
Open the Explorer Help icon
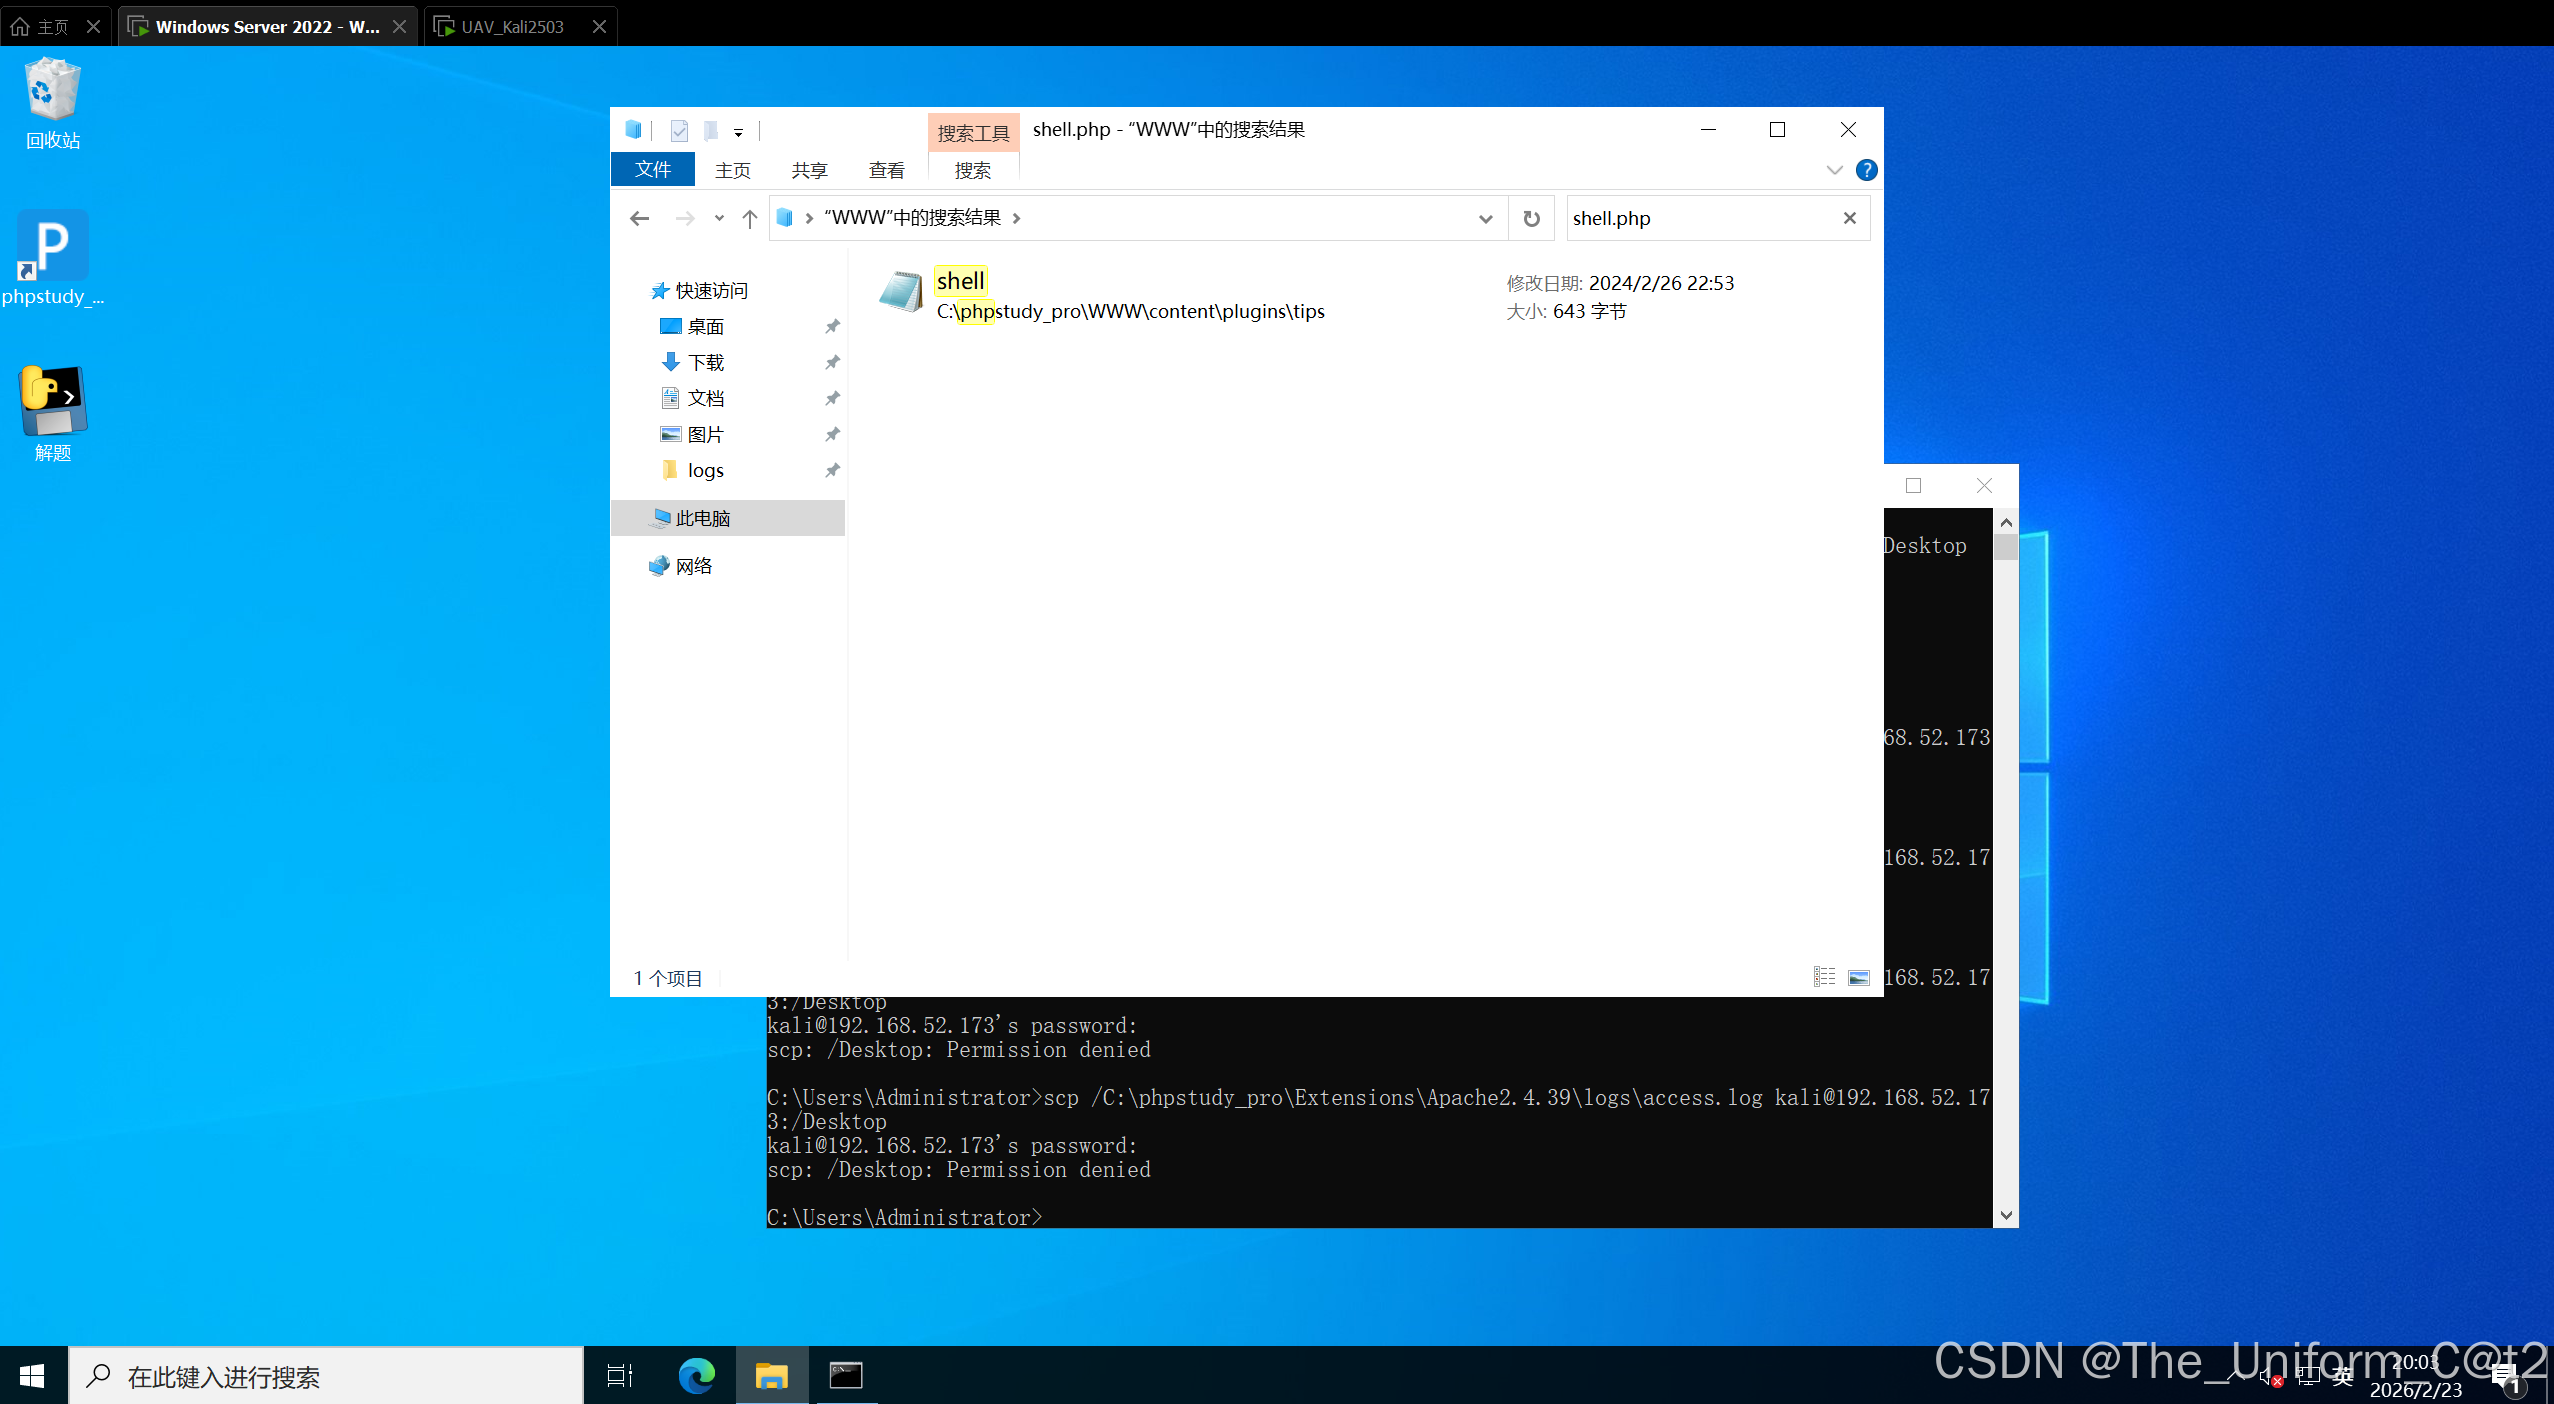(x=1866, y=170)
